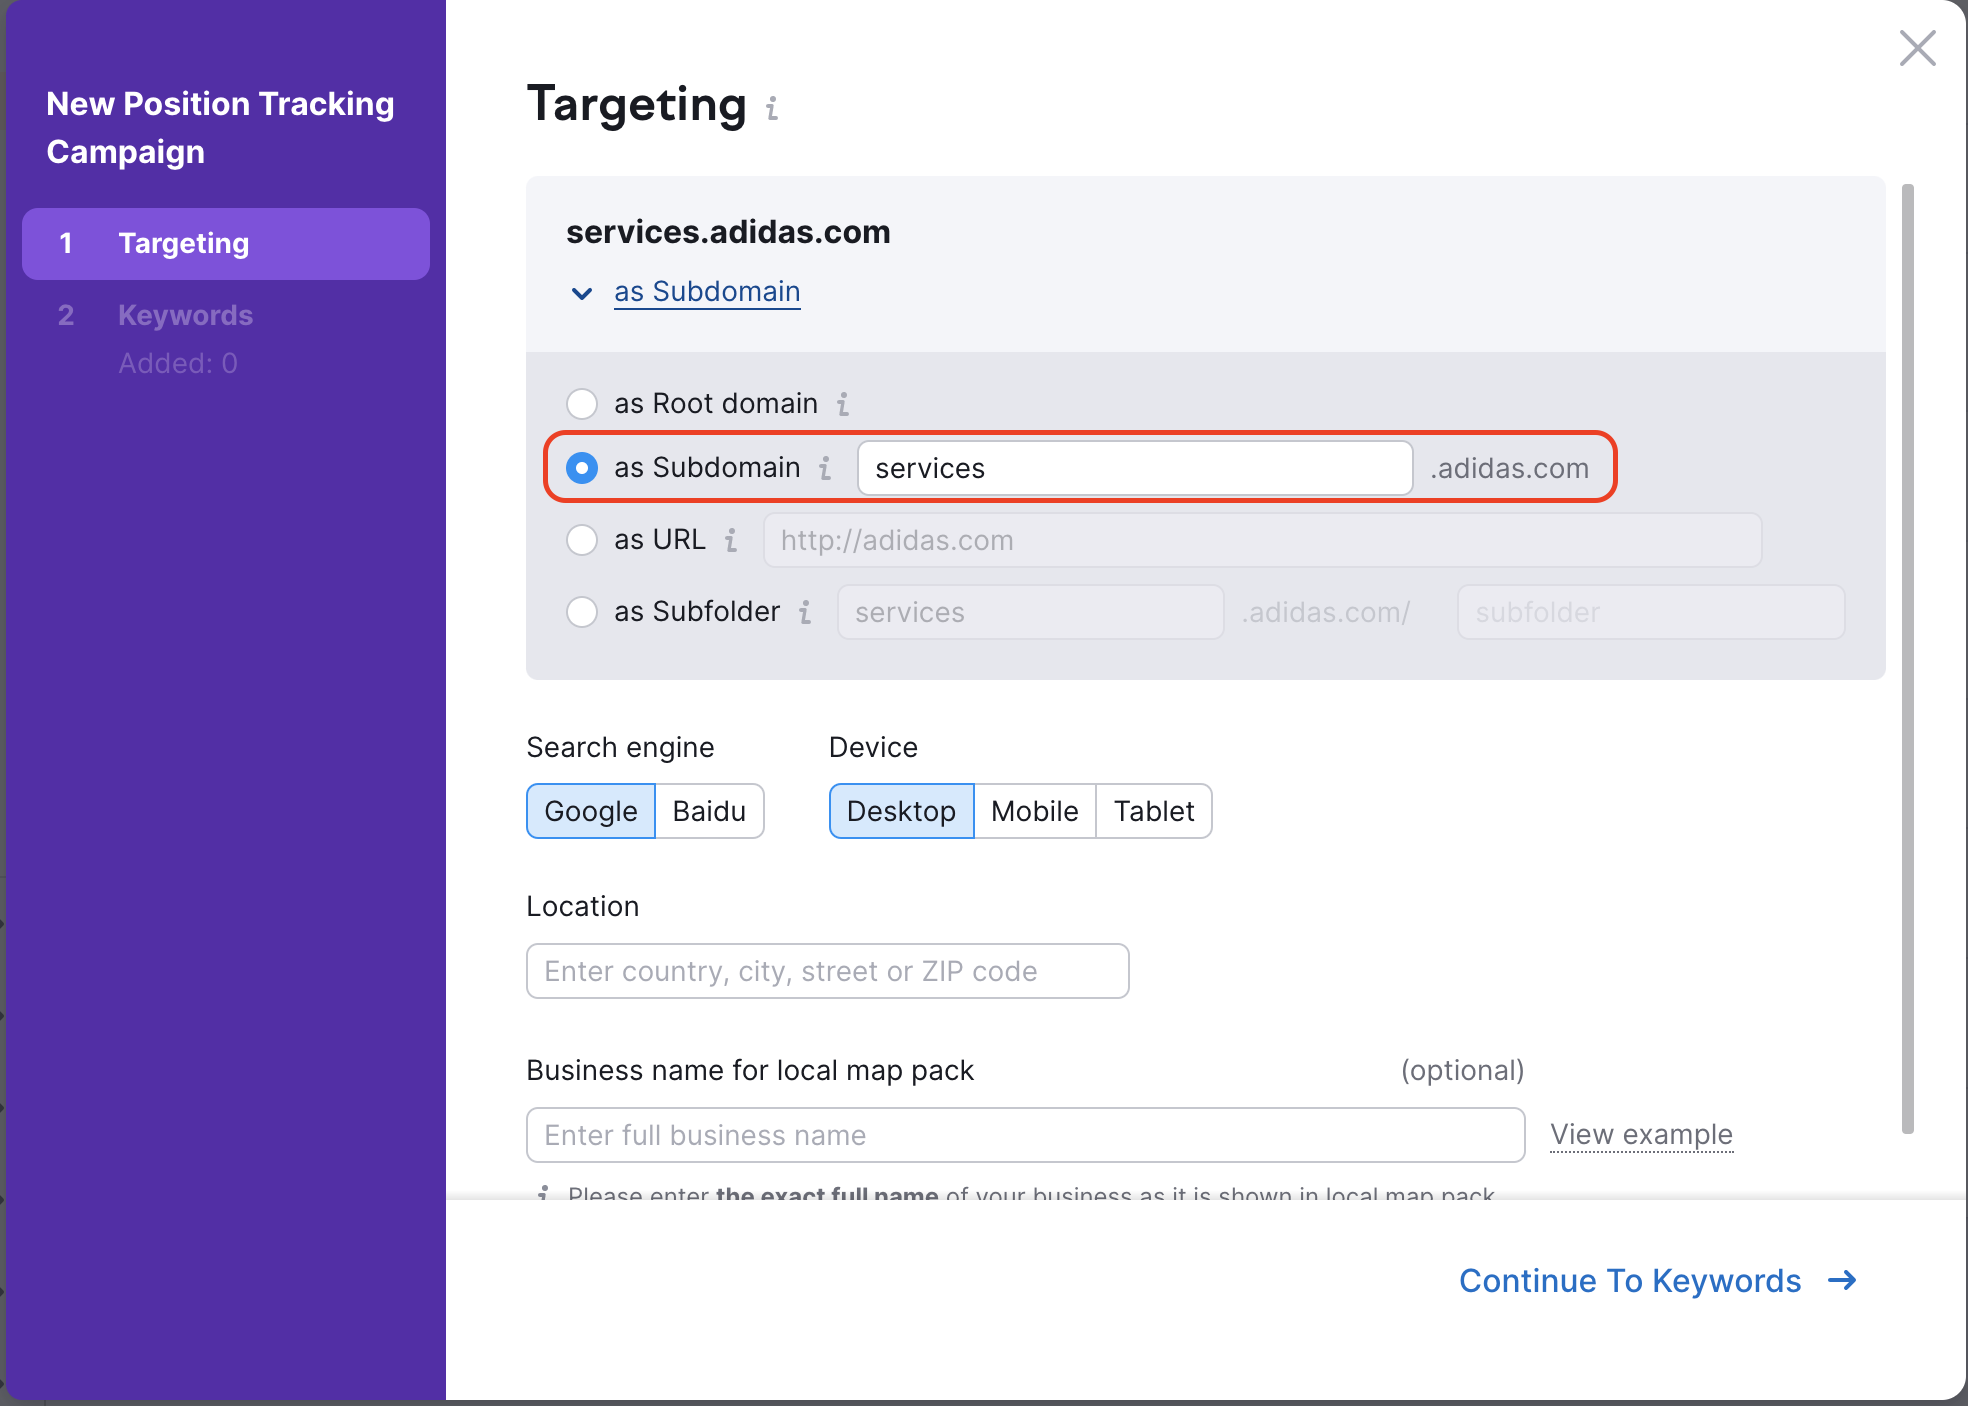Image resolution: width=1968 pixels, height=1406 pixels.
Task: Go to Keywords step in sidebar
Action: tap(185, 315)
